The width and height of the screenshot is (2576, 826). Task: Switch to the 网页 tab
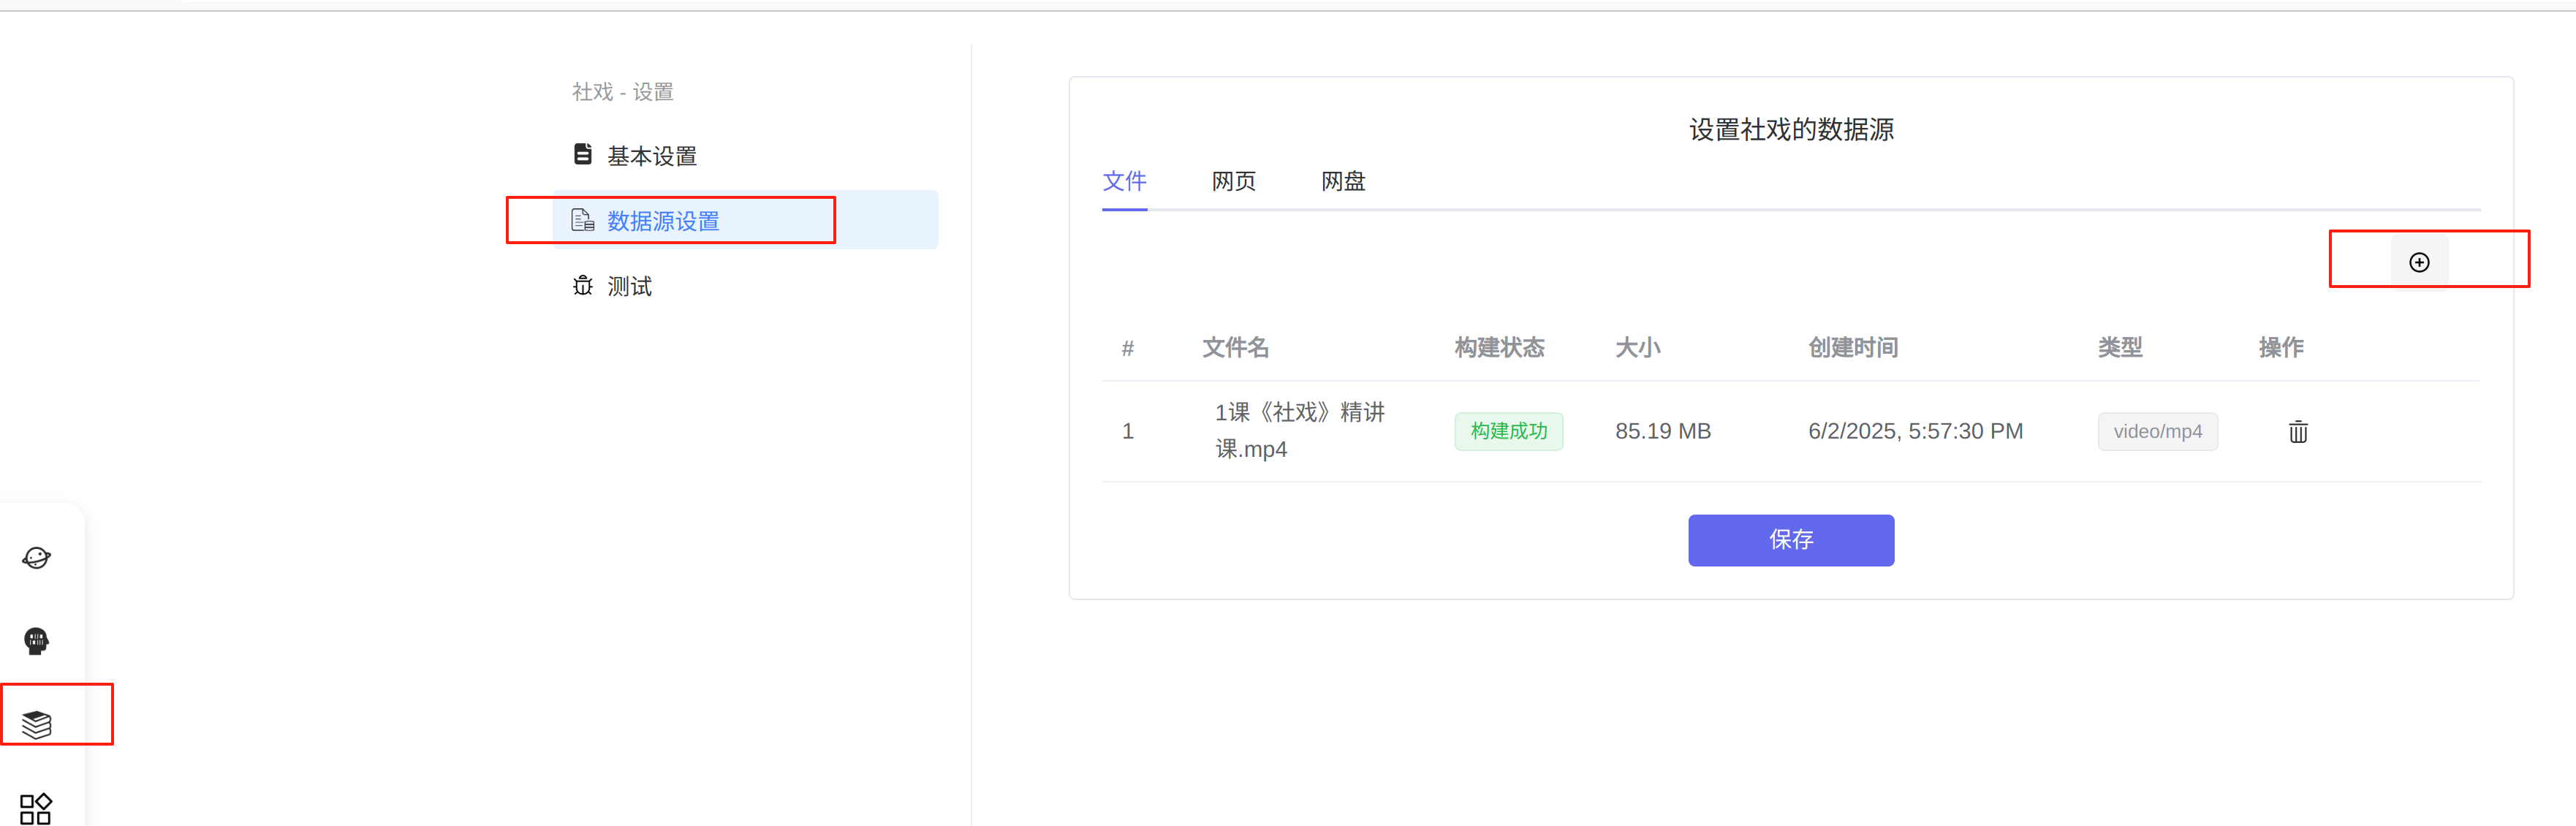pyautogui.click(x=1233, y=182)
